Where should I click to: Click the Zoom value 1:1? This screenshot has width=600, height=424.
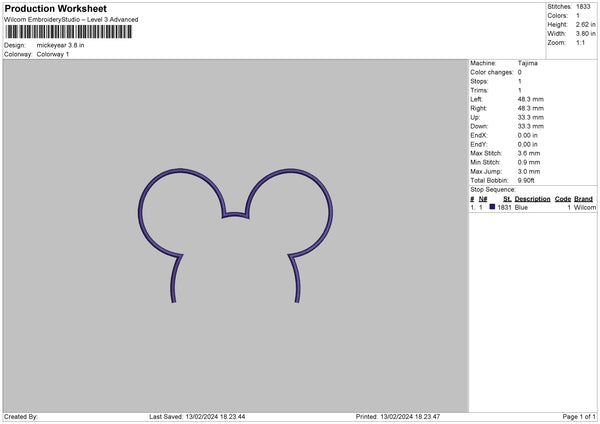click(580, 43)
